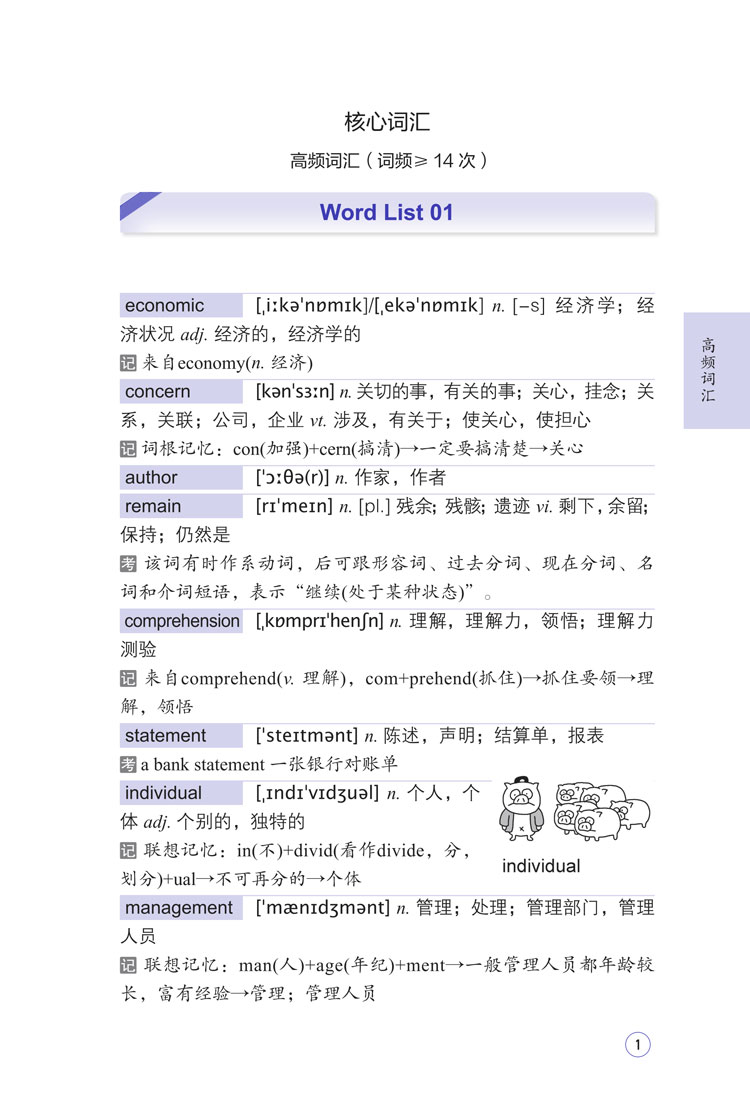Click the 考 icon before '该词有时作系动词'
This screenshot has width=750, height=1099.
point(128,564)
